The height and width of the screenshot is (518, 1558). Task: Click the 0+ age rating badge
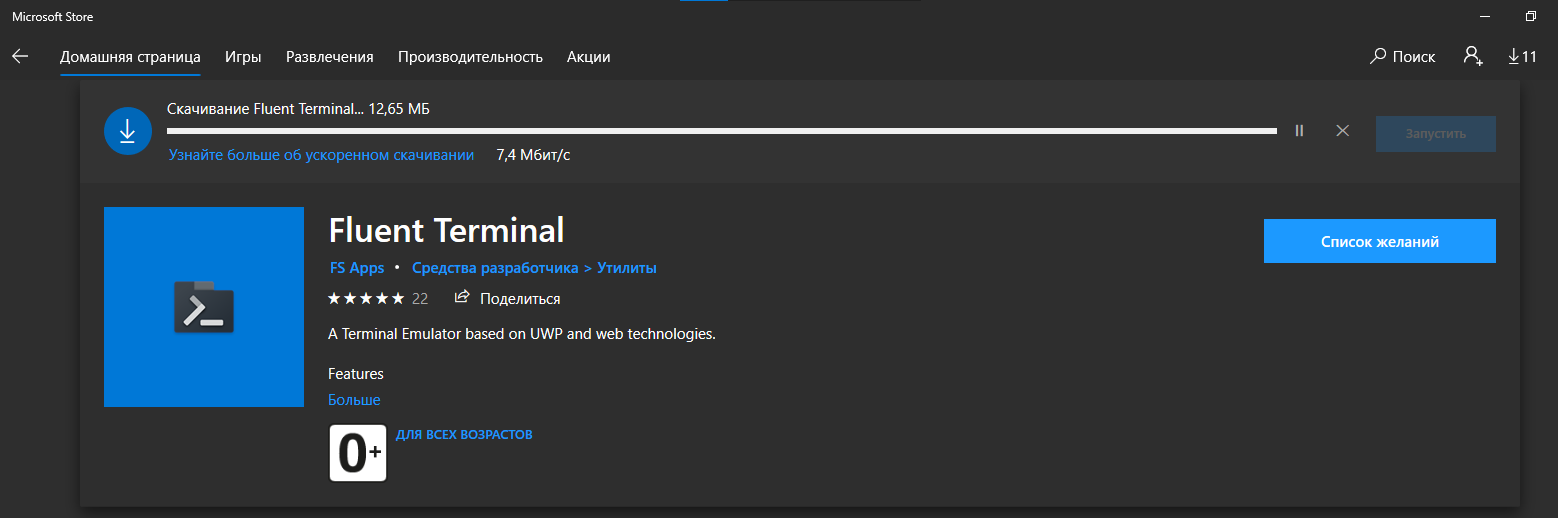(x=358, y=453)
